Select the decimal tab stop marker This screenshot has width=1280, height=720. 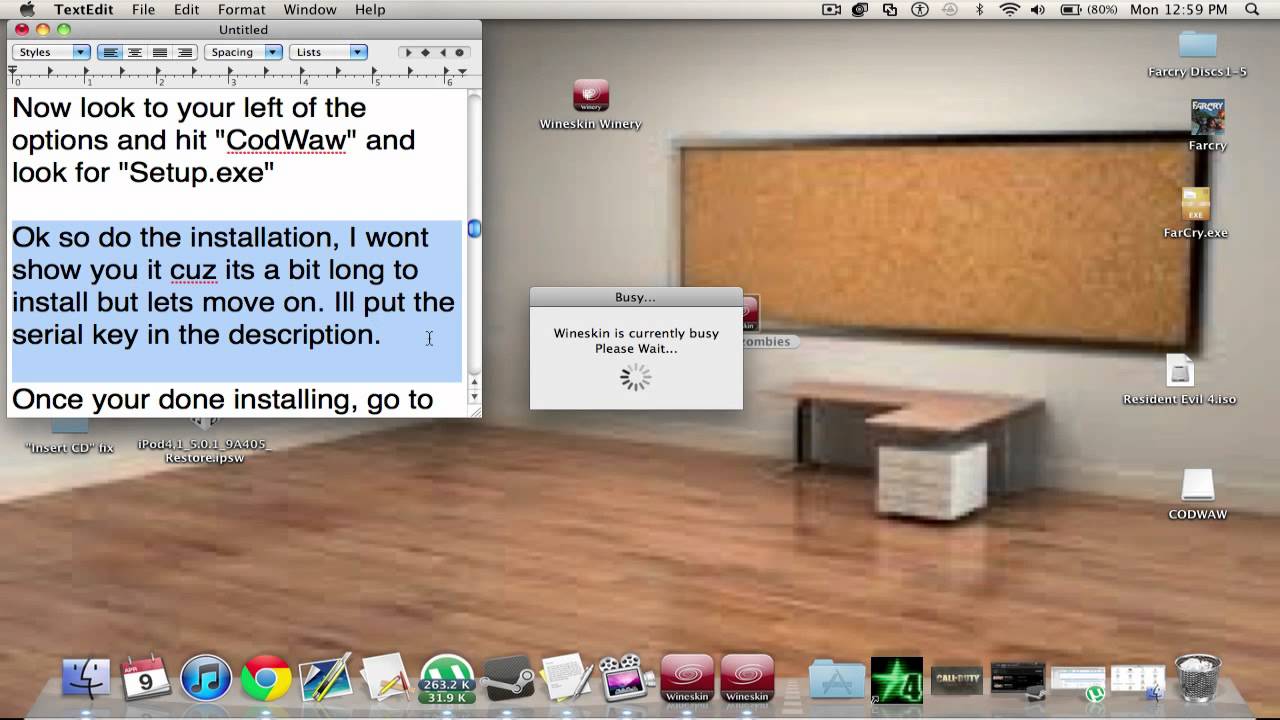click(460, 52)
